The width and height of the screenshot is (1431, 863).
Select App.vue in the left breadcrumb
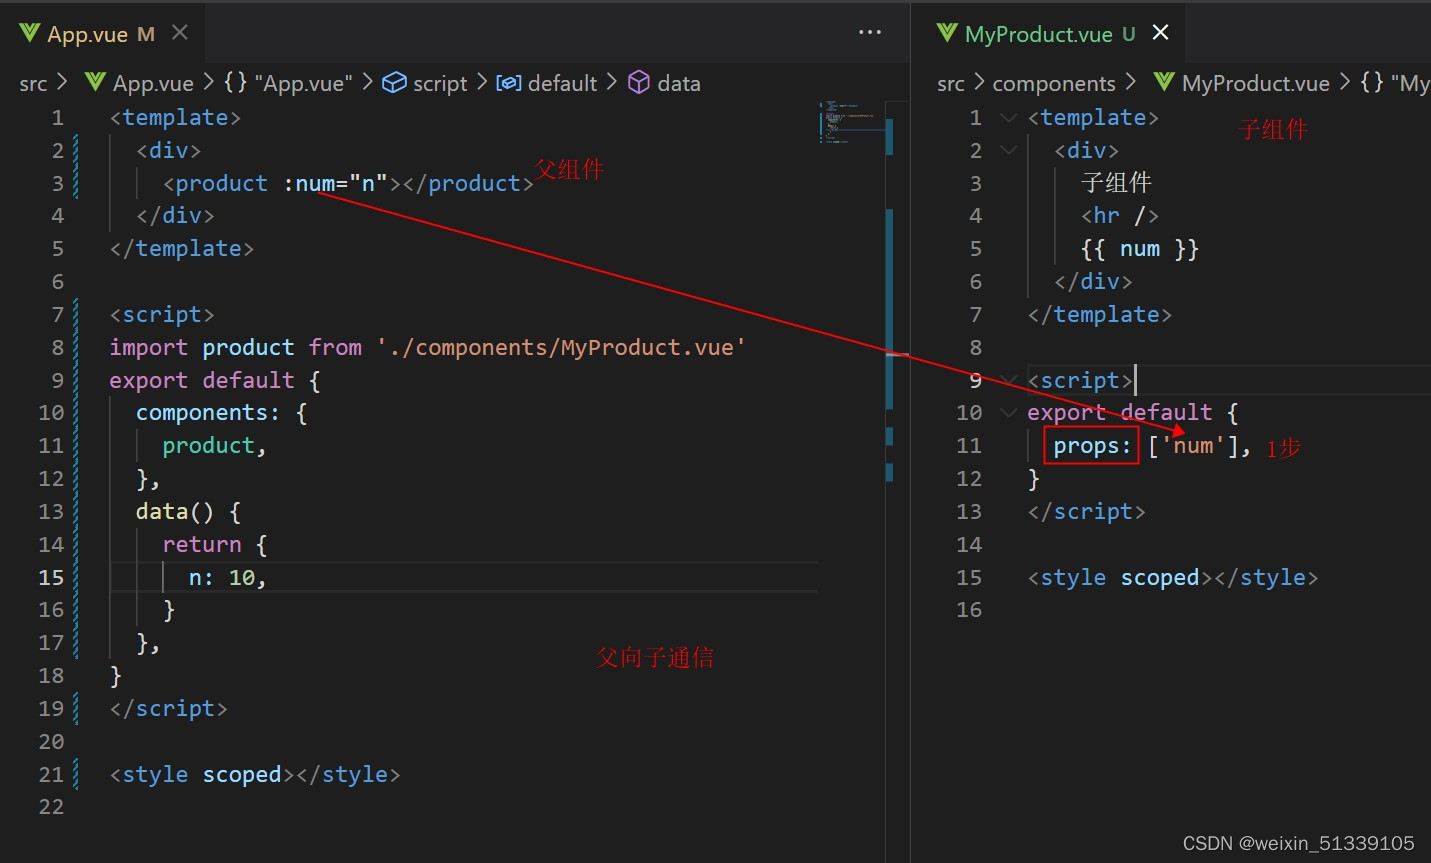point(153,83)
